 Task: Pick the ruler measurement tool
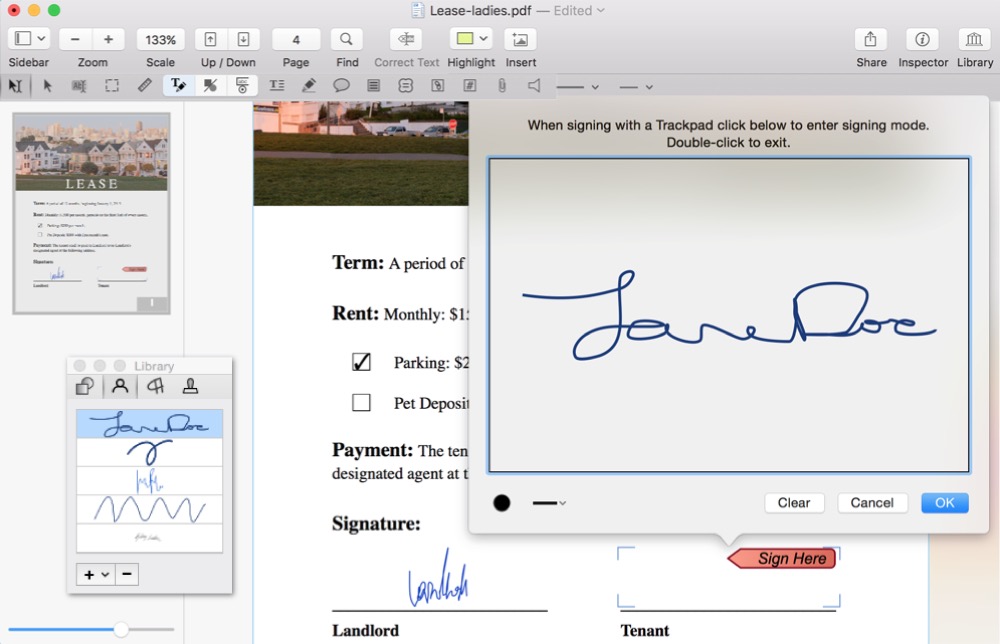[145, 85]
